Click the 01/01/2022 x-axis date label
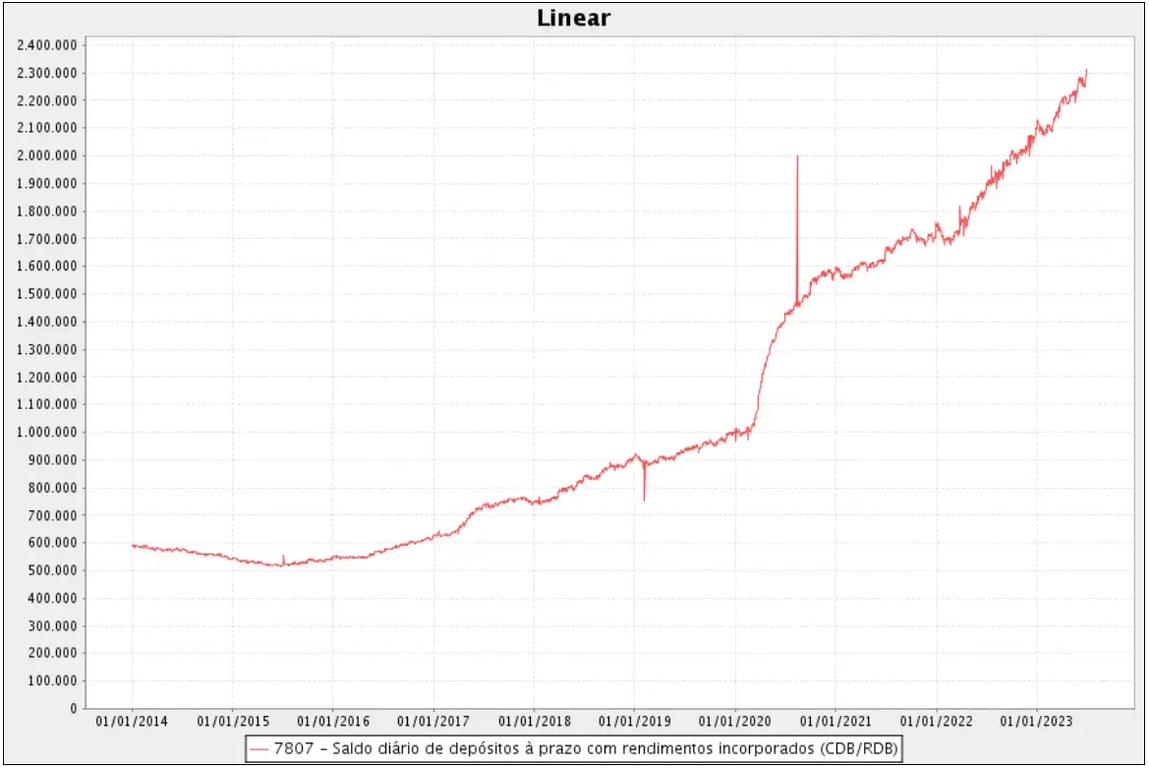 click(x=935, y=721)
